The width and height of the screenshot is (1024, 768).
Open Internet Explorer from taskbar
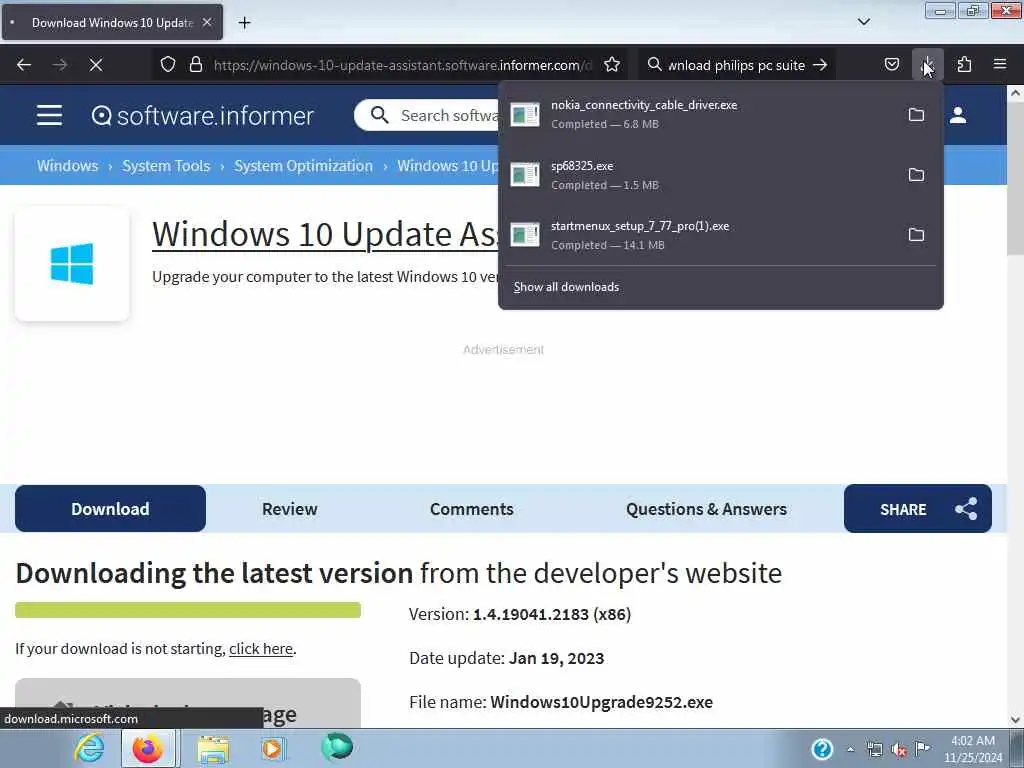[88, 748]
